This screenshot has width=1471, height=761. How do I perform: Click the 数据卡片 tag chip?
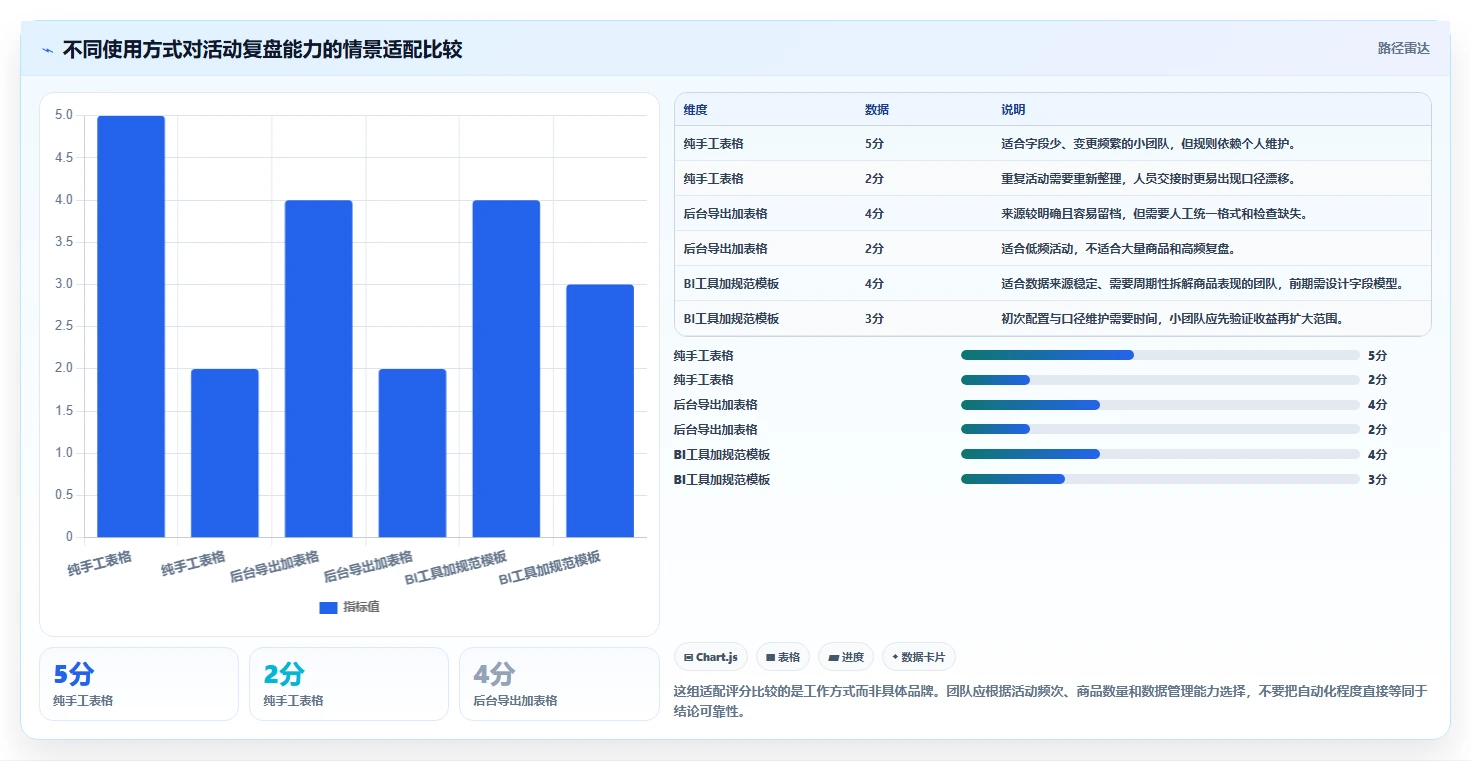tap(919, 657)
